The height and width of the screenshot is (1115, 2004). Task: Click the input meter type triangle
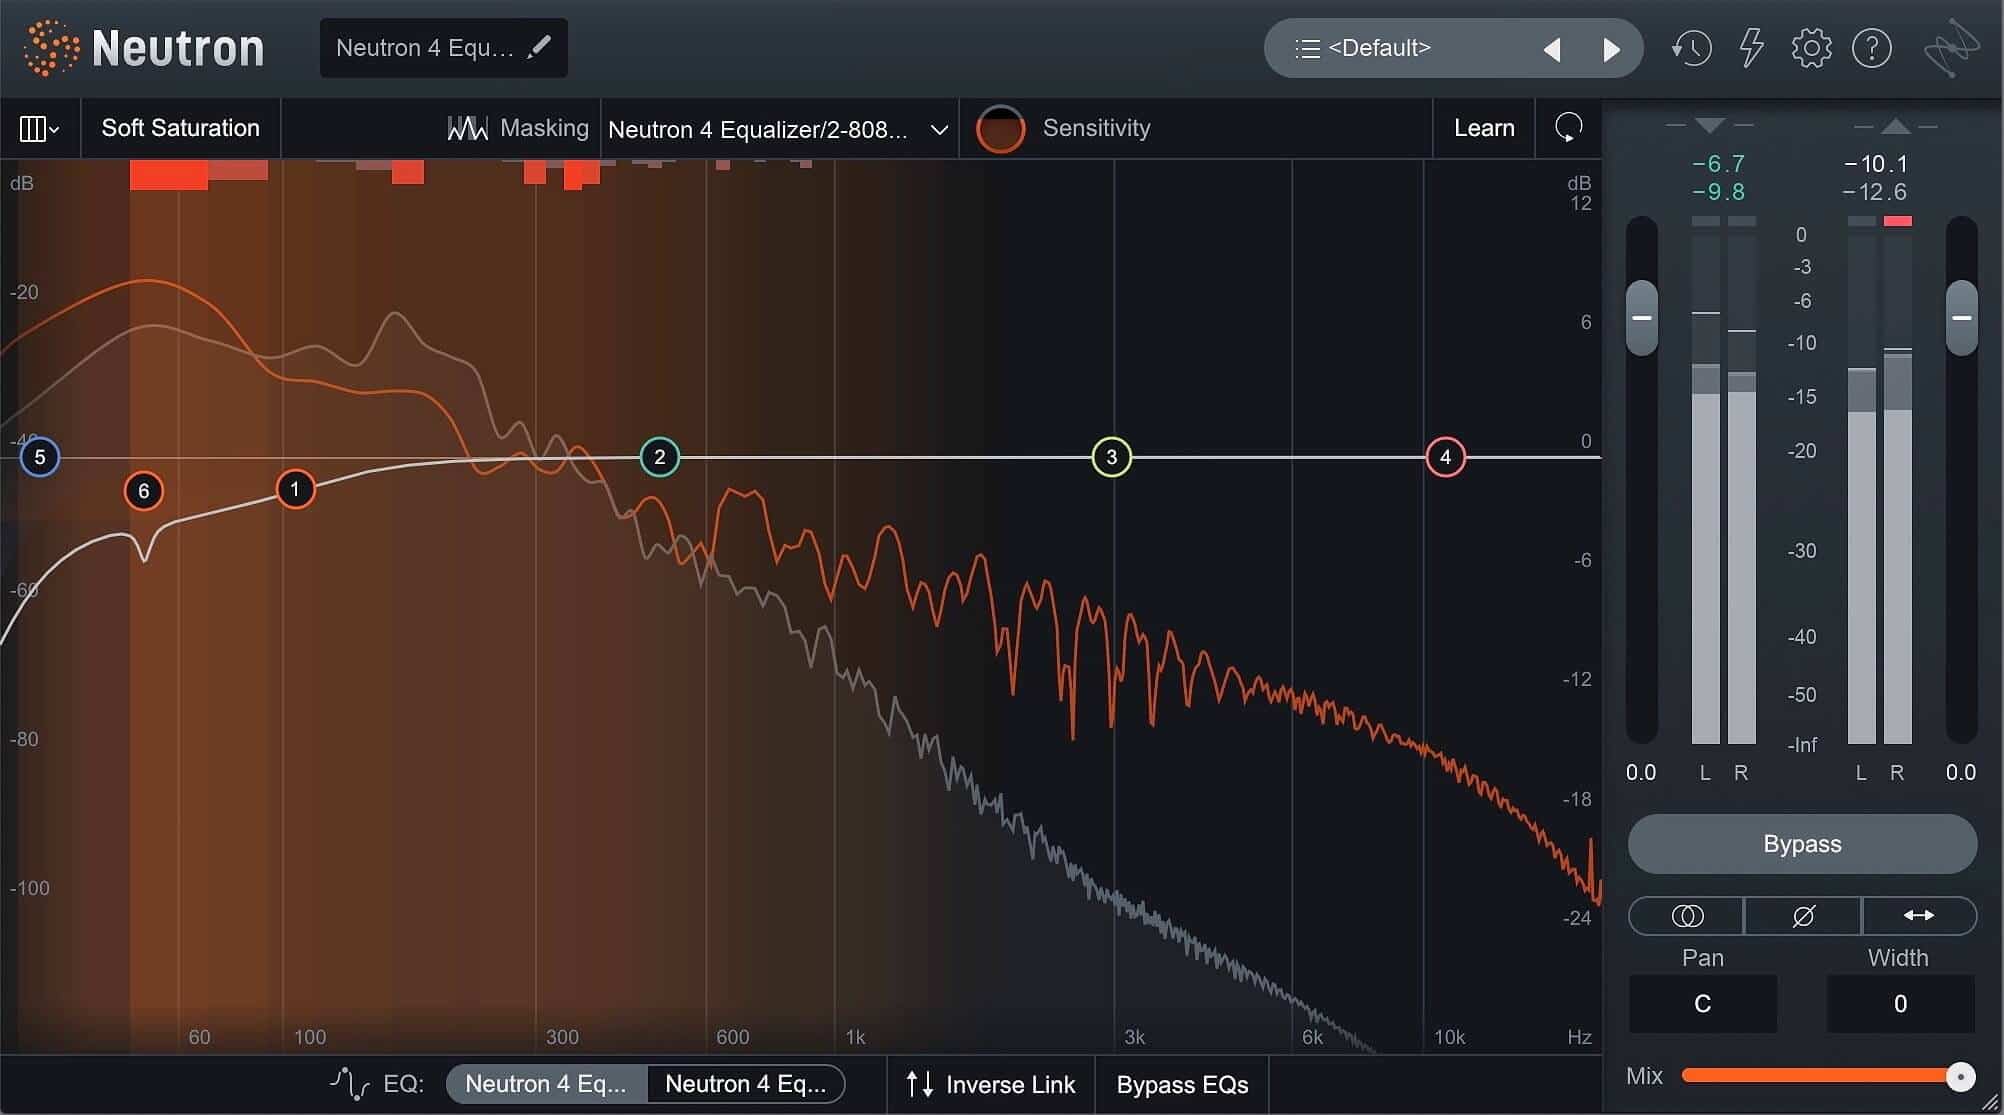1710,126
